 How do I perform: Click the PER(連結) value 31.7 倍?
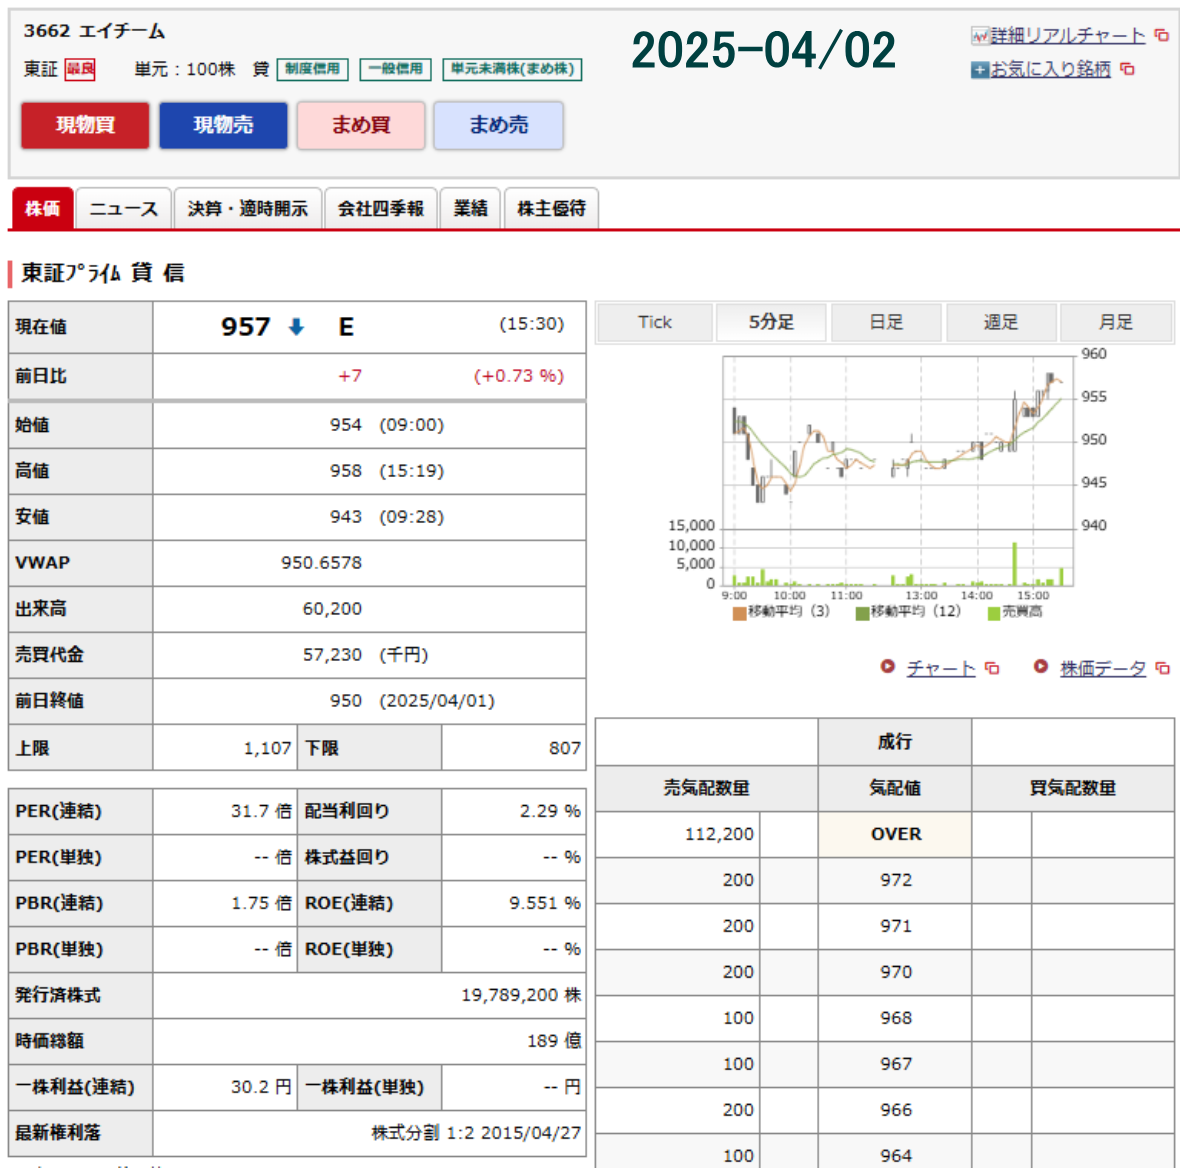tap(261, 811)
